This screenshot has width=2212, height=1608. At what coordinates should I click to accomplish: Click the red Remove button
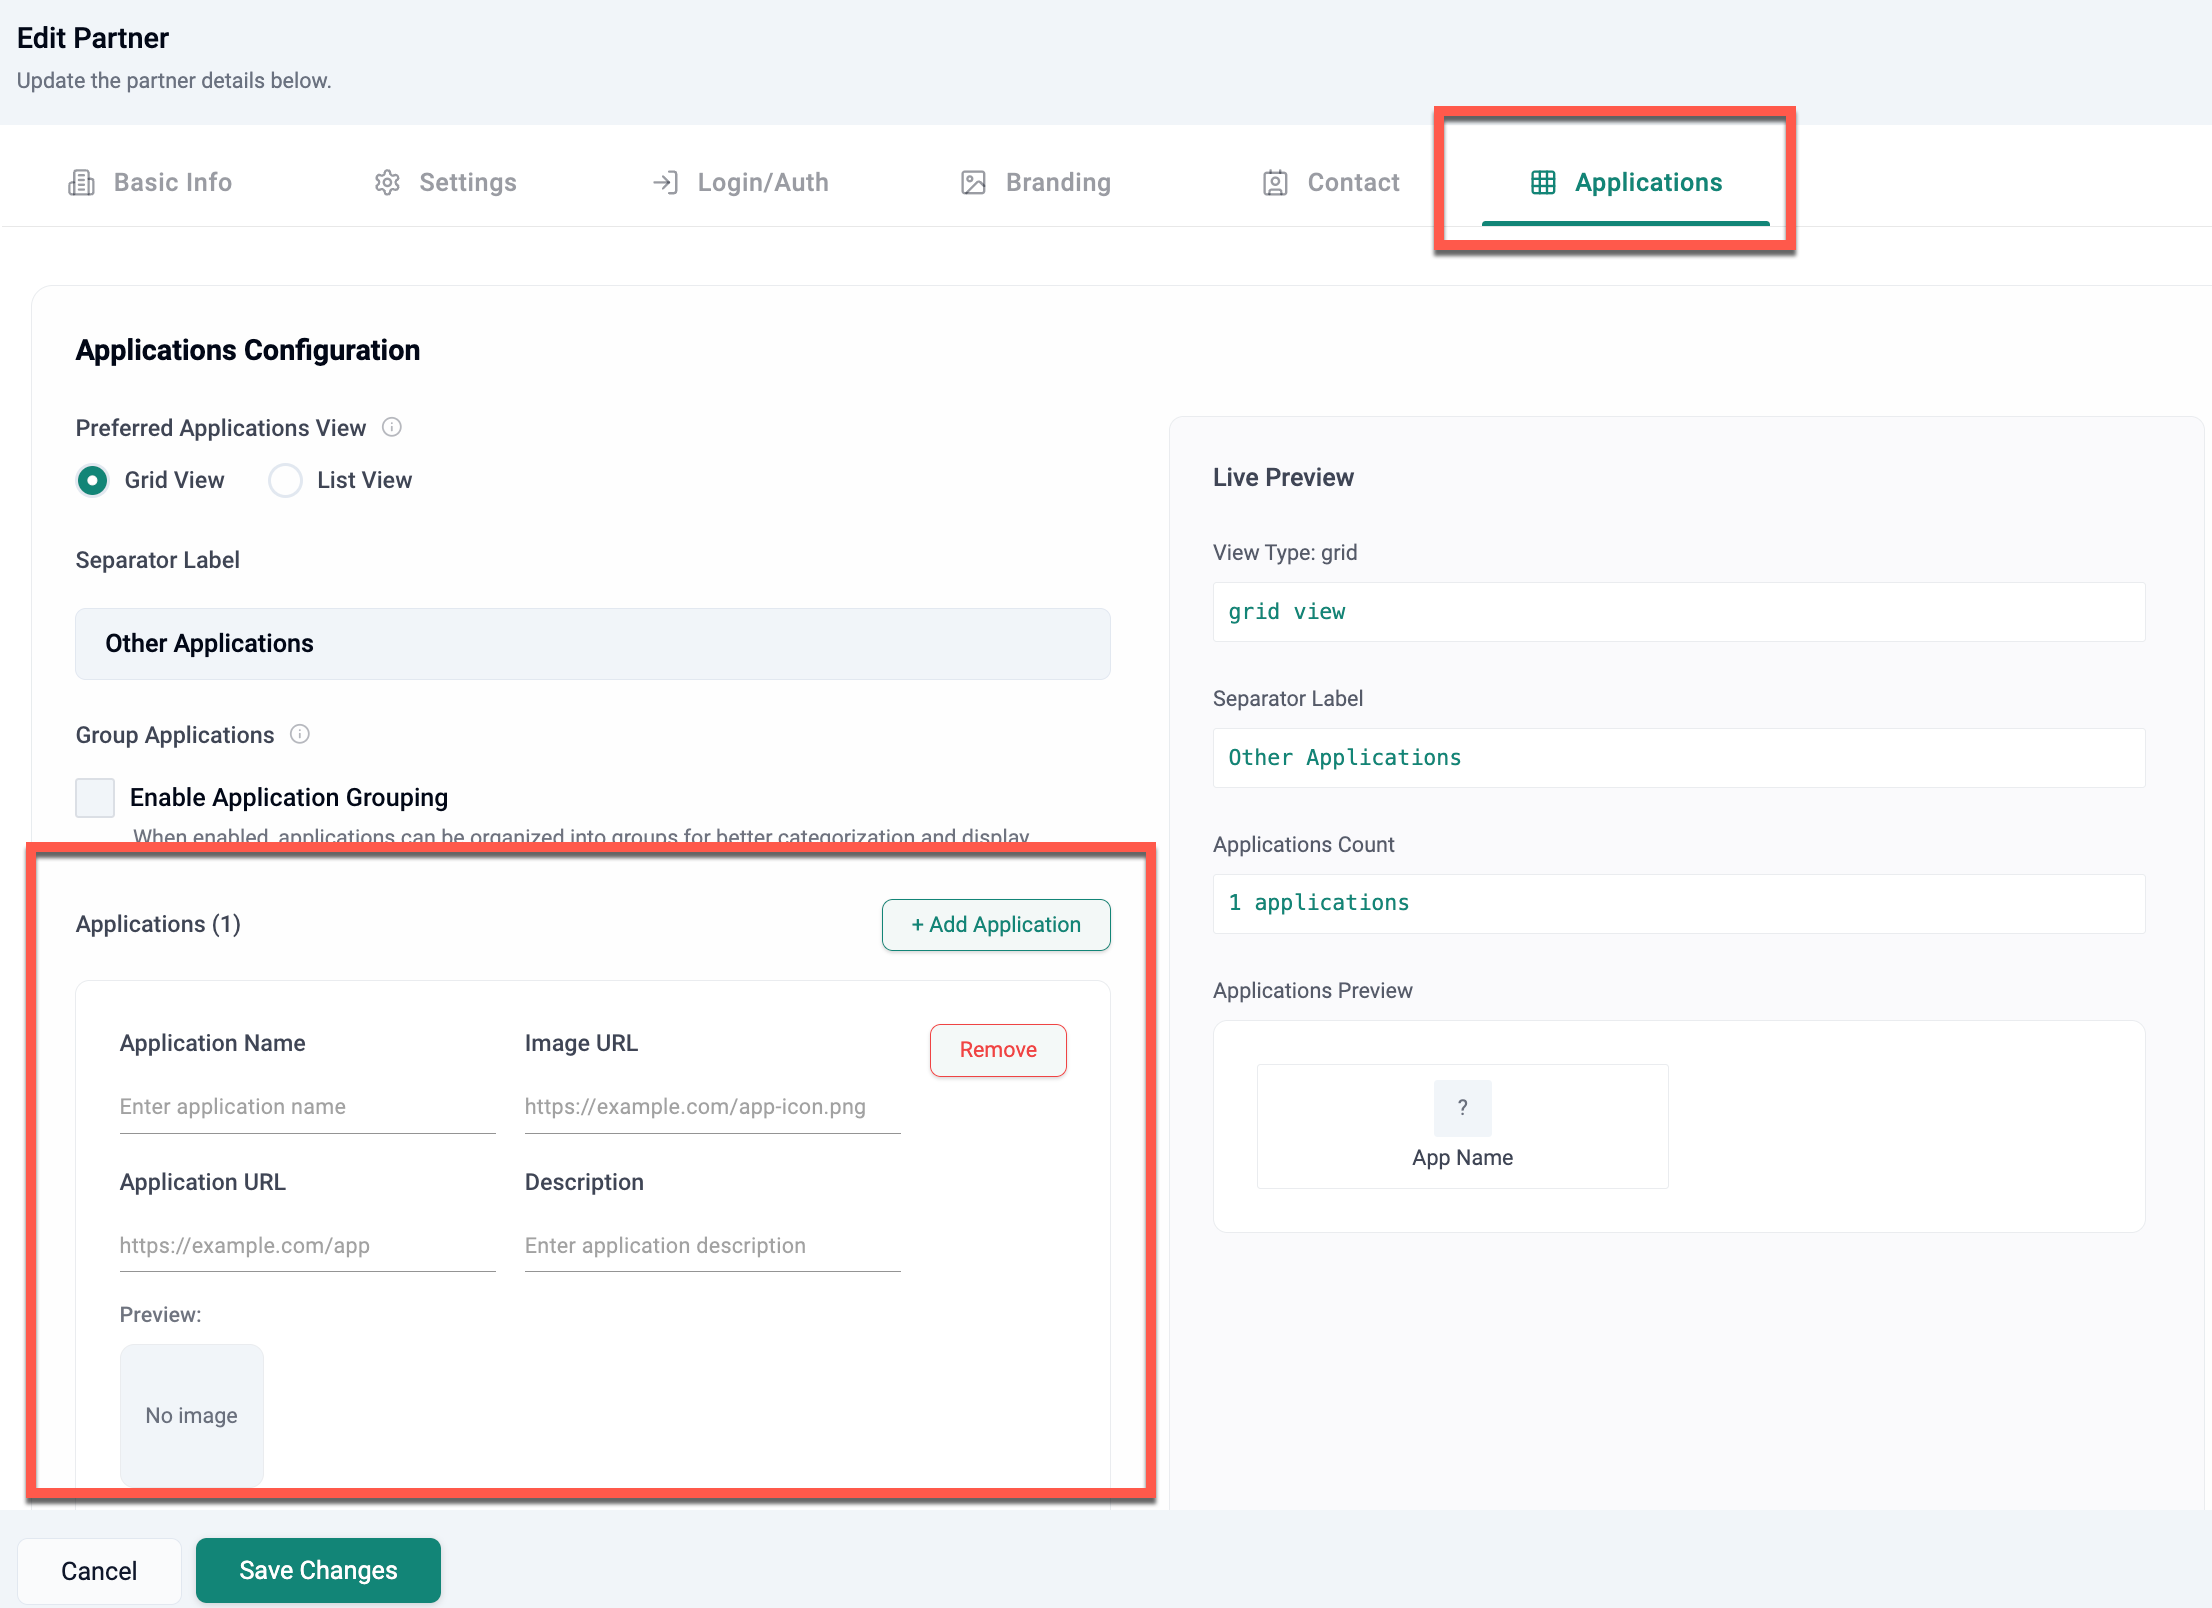[x=997, y=1050]
